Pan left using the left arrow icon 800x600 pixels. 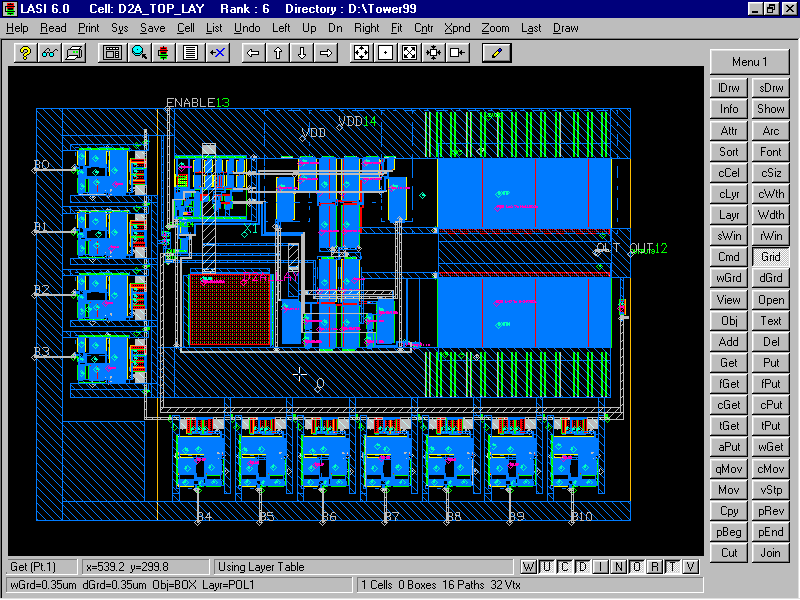[254, 52]
